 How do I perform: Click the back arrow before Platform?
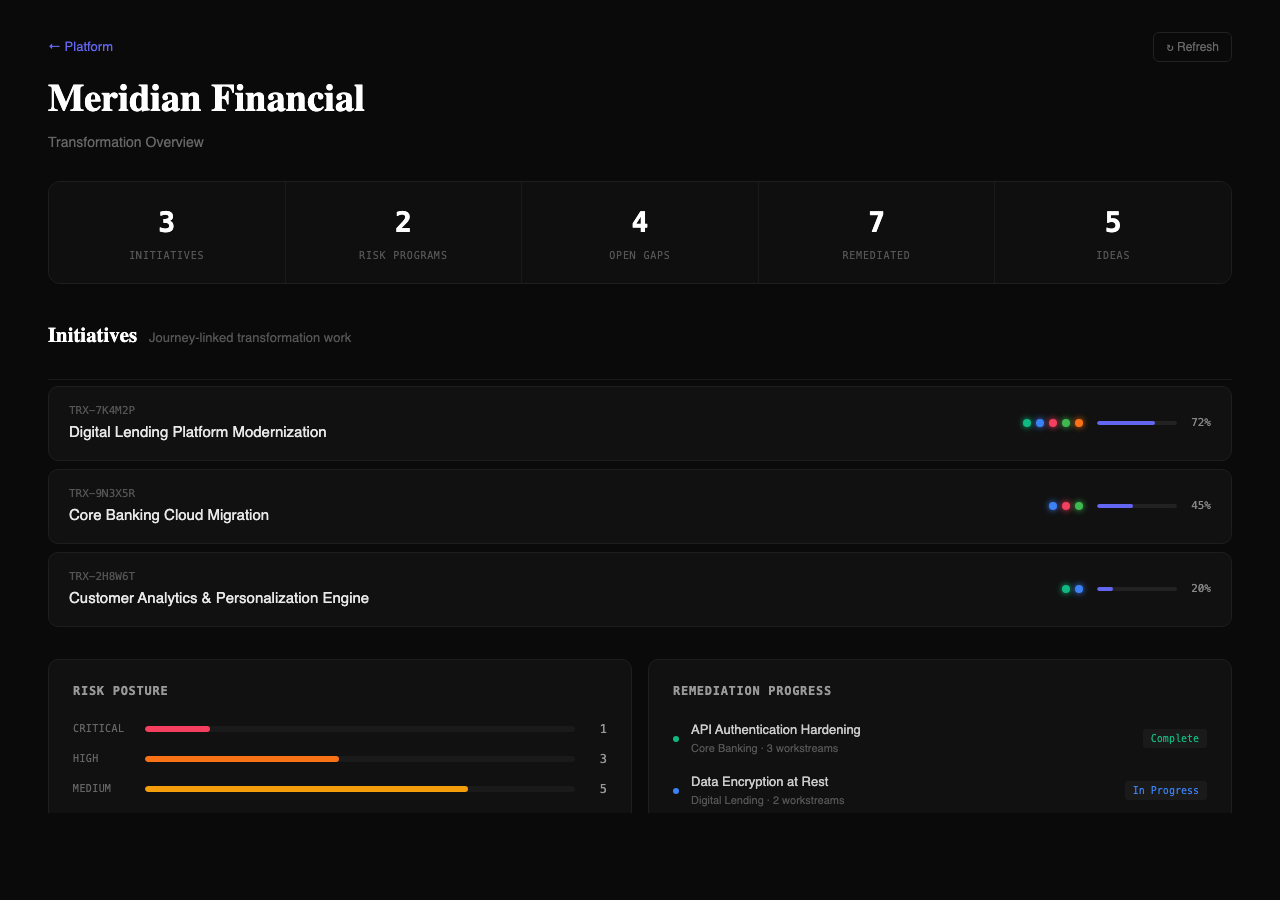[x=52, y=46]
